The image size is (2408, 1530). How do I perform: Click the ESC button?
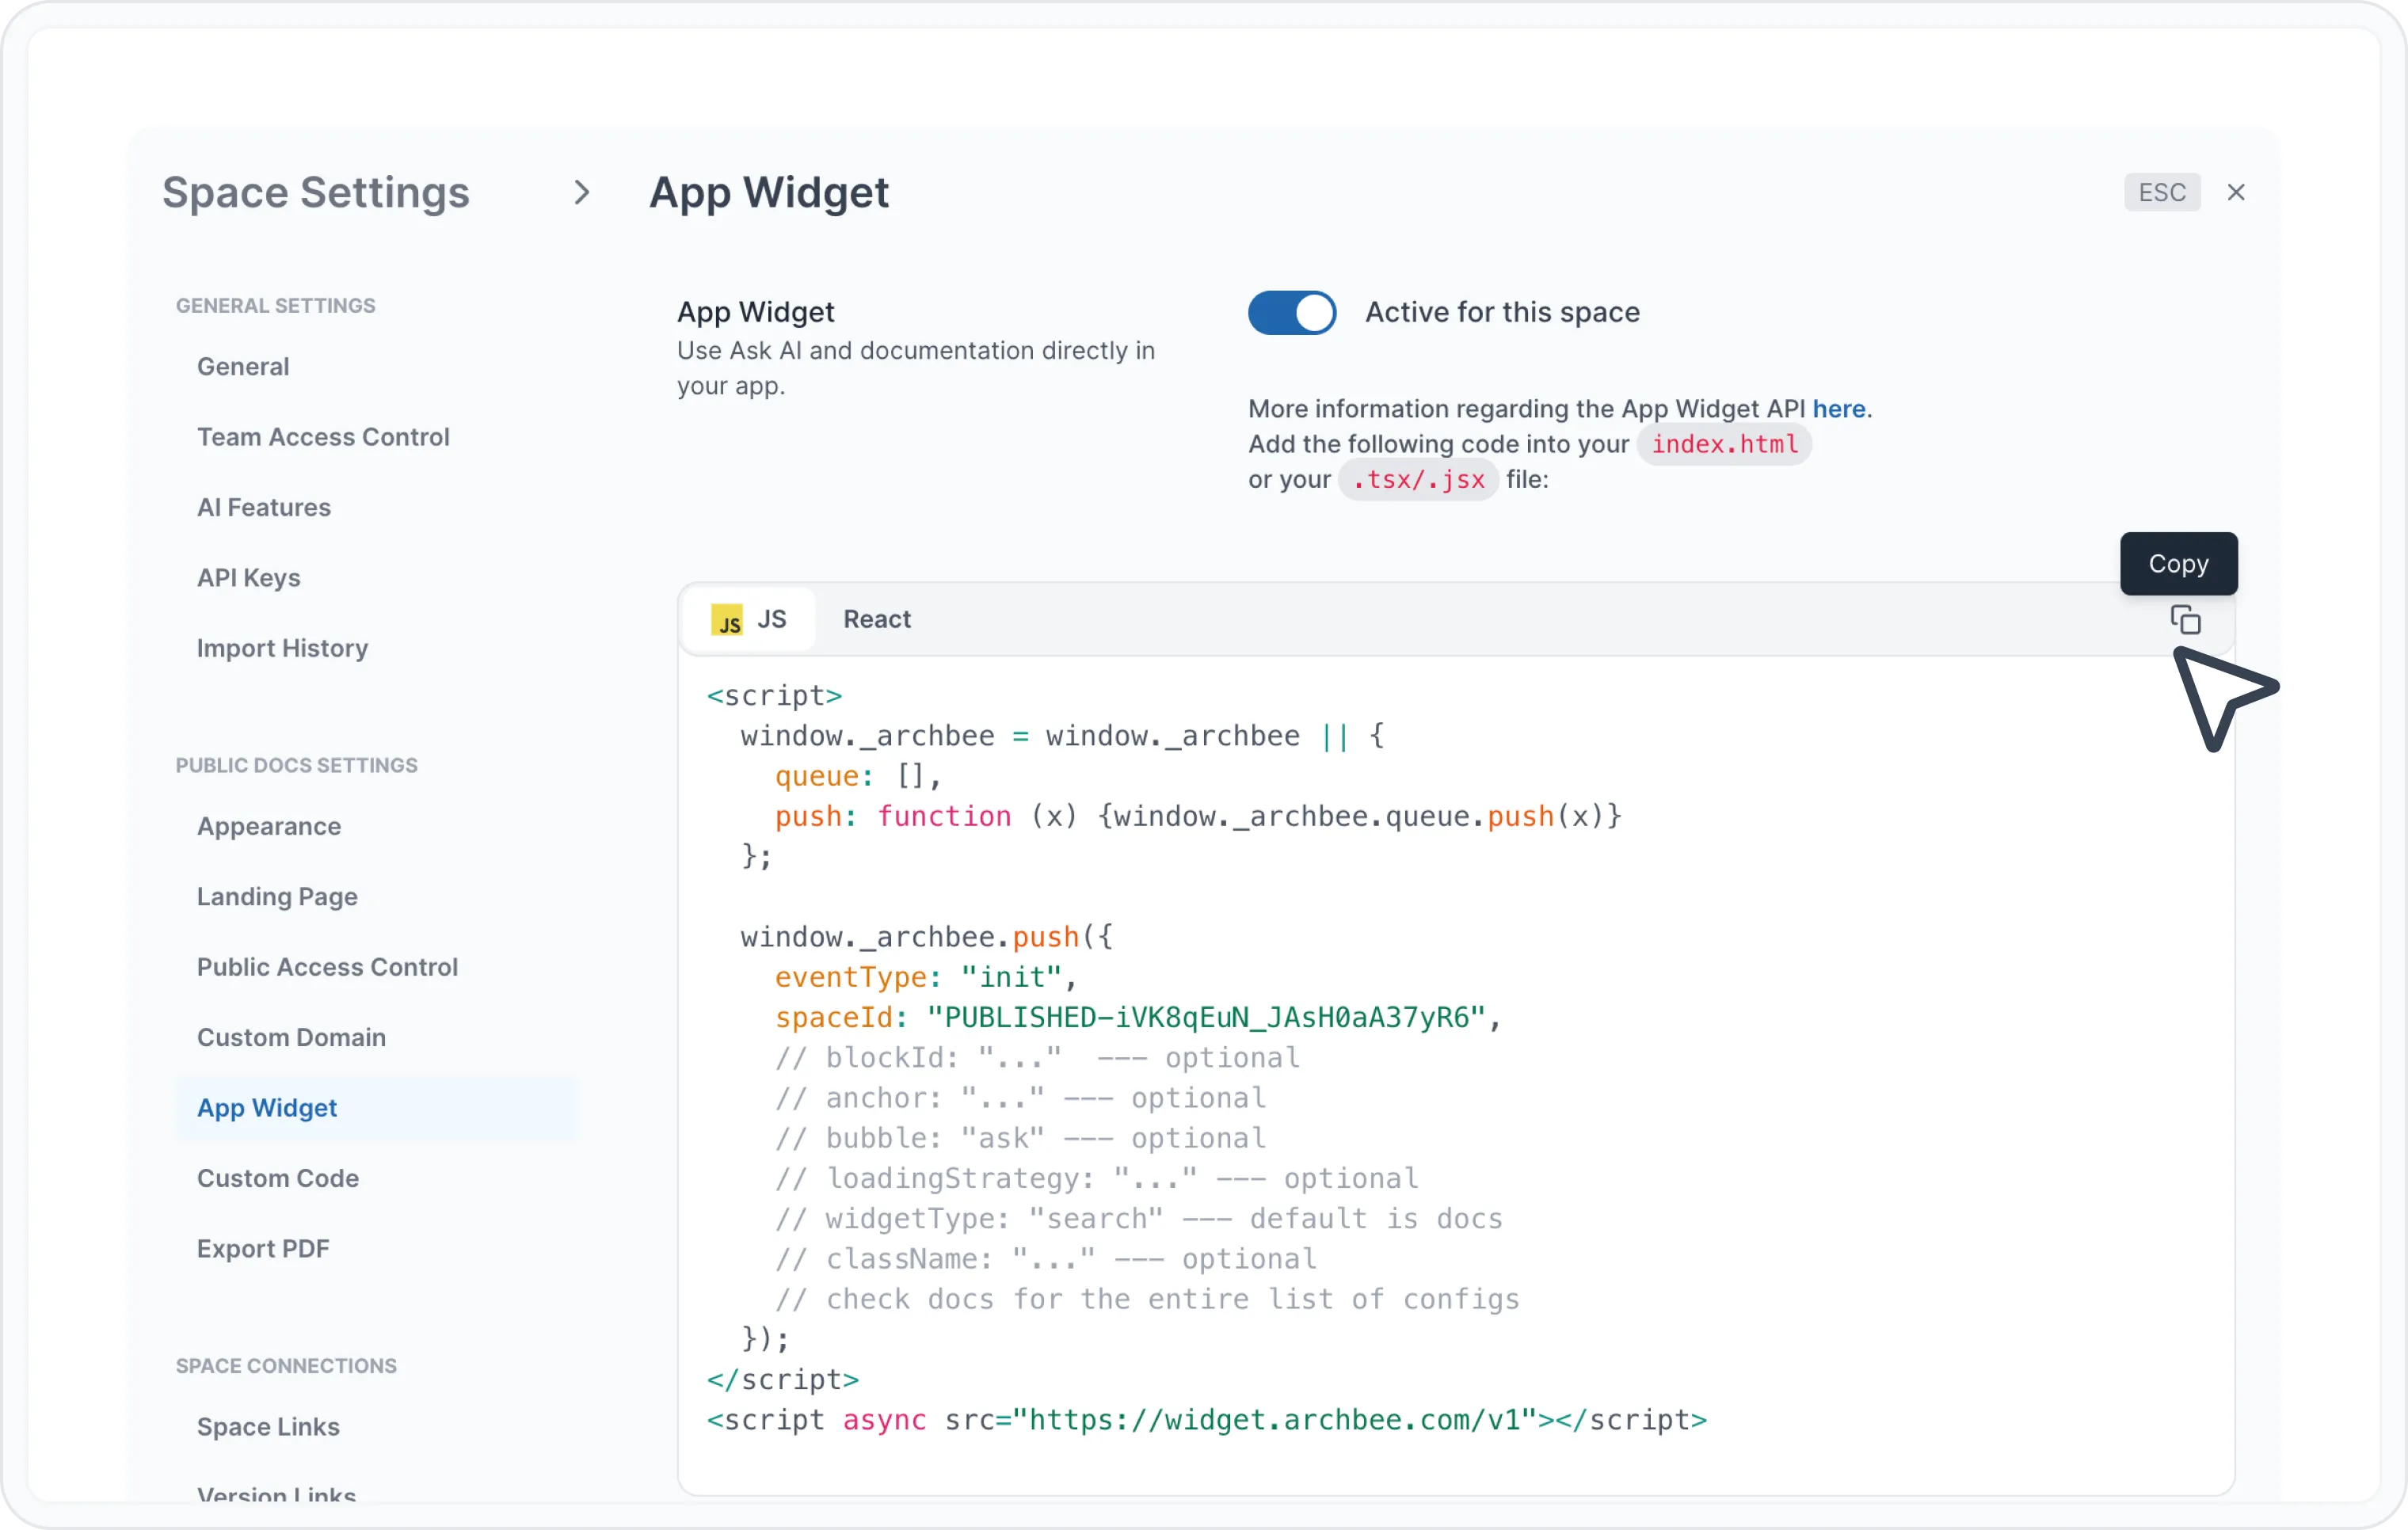[x=2162, y=192]
